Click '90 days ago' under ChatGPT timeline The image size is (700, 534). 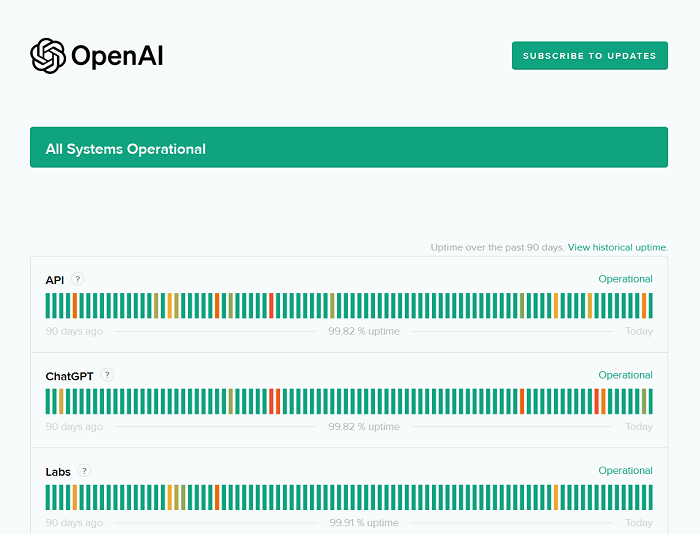[x=74, y=427]
